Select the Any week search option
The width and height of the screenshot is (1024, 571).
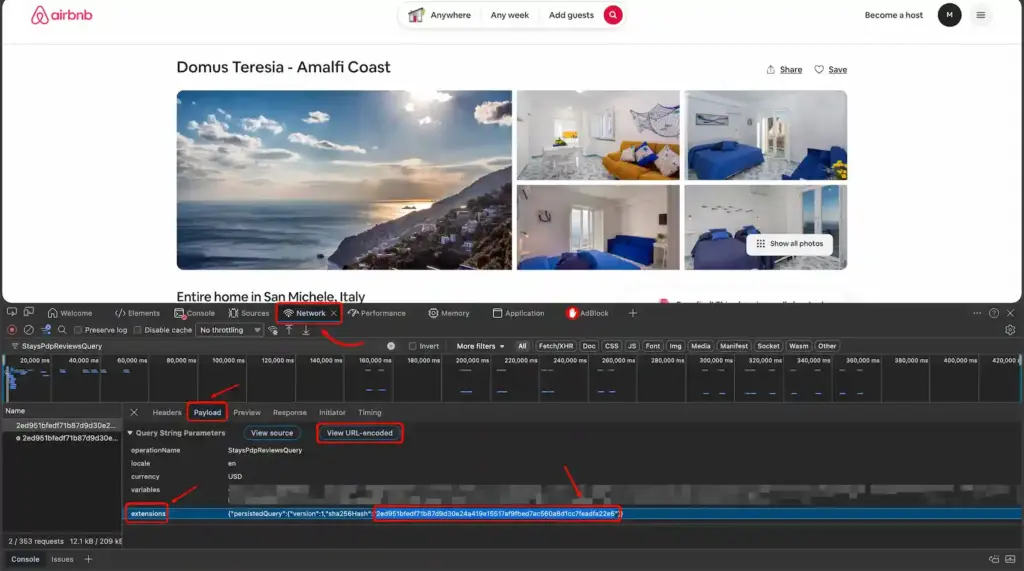tap(509, 15)
